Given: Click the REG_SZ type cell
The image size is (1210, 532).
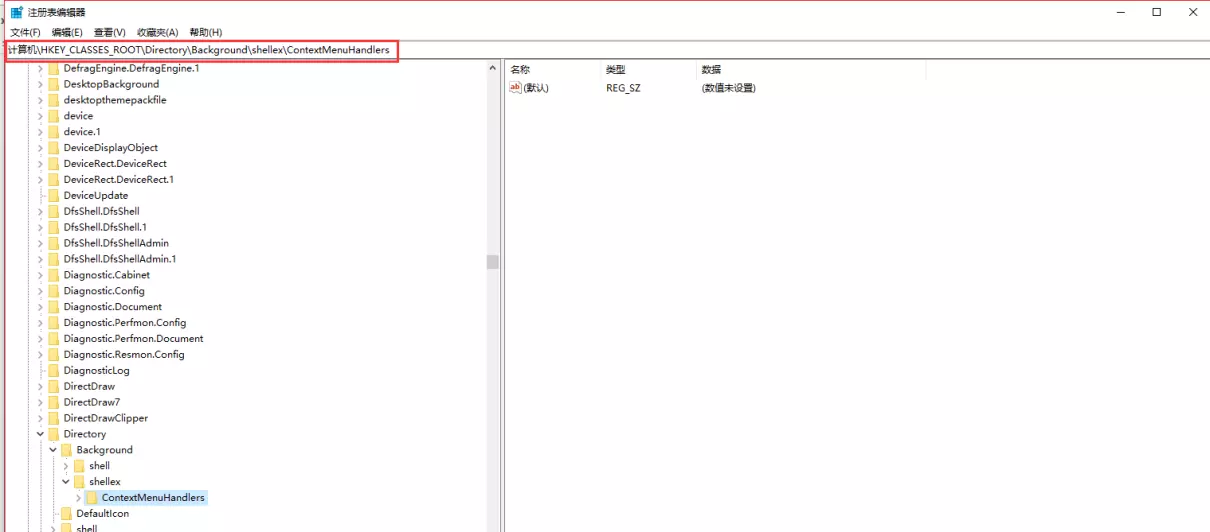Looking at the screenshot, I should (623, 88).
